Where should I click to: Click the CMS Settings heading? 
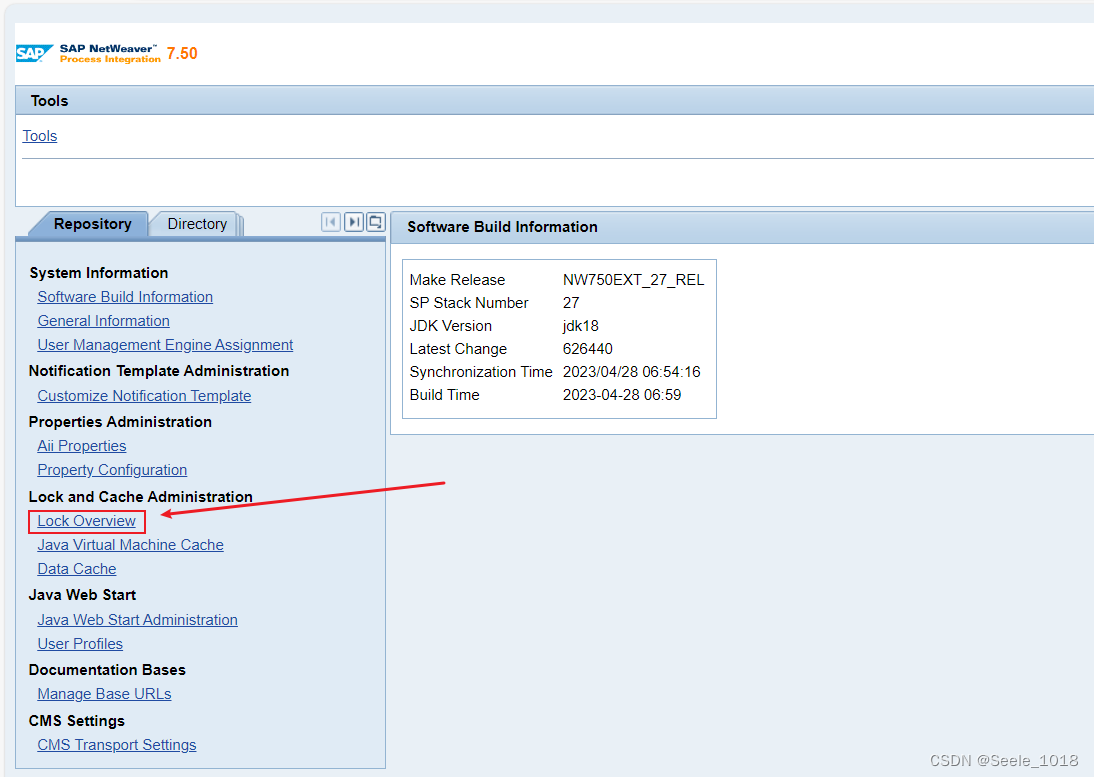pyautogui.click(x=77, y=721)
